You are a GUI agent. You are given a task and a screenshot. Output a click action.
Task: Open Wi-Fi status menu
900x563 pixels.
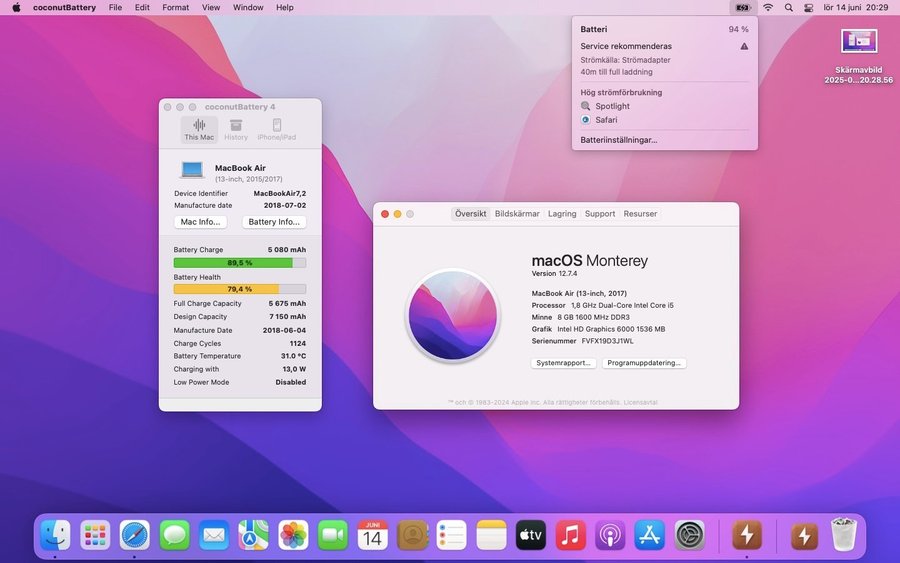768,7
